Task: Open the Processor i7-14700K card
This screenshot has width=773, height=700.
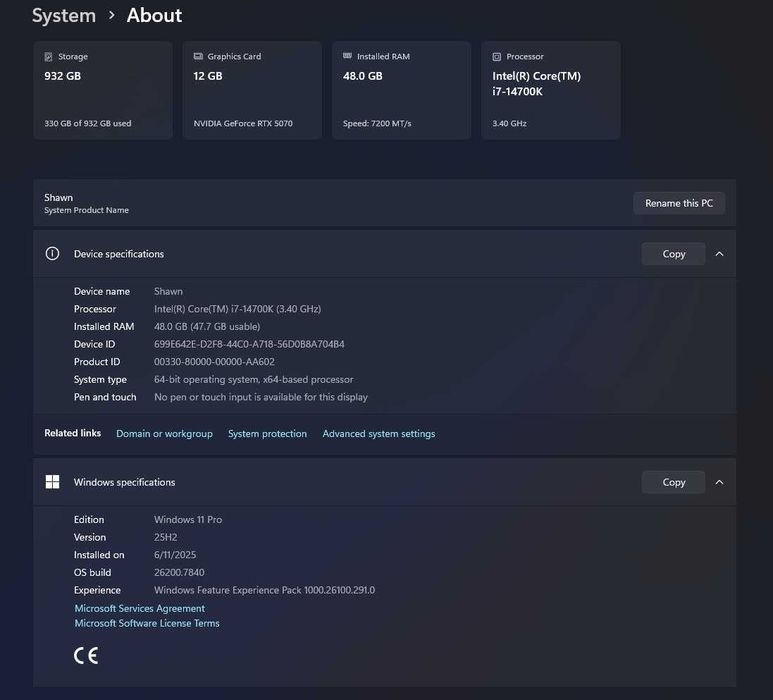Action: point(551,90)
